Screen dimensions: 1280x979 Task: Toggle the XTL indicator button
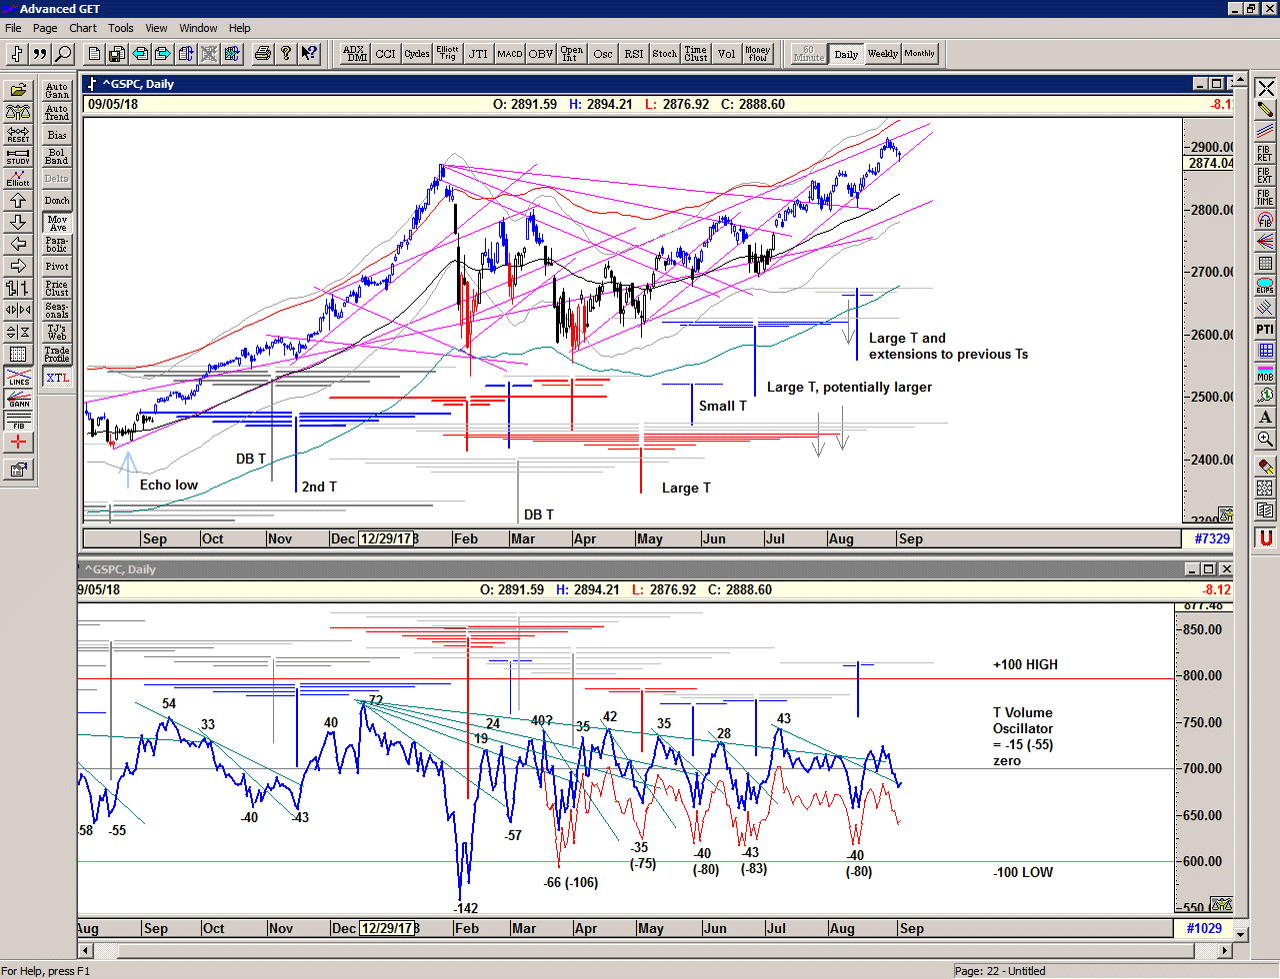57,378
